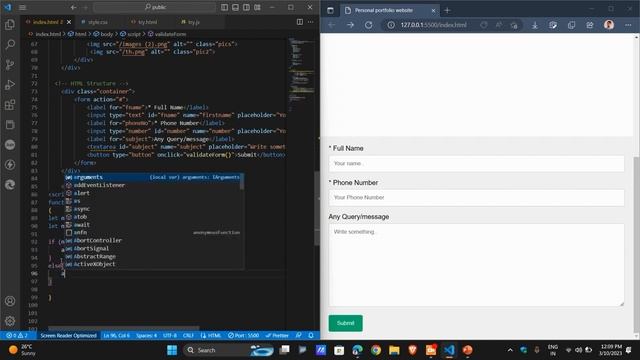Click the Prettier status bar item
This screenshot has width=640, height=360.
(x=277, y=336)
